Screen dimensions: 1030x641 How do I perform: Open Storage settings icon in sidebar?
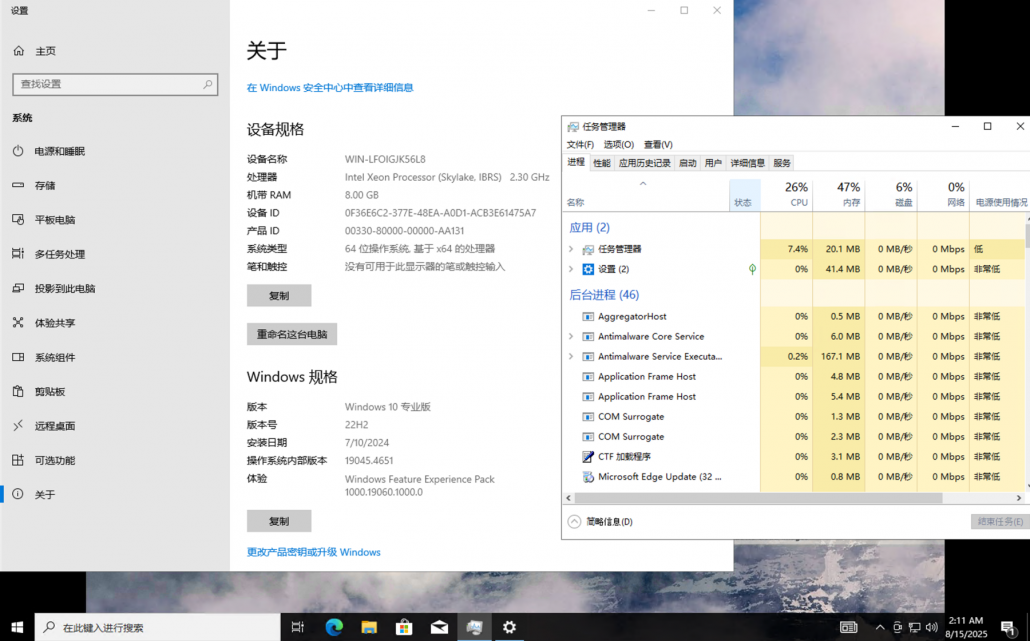[x=18, y=185]
